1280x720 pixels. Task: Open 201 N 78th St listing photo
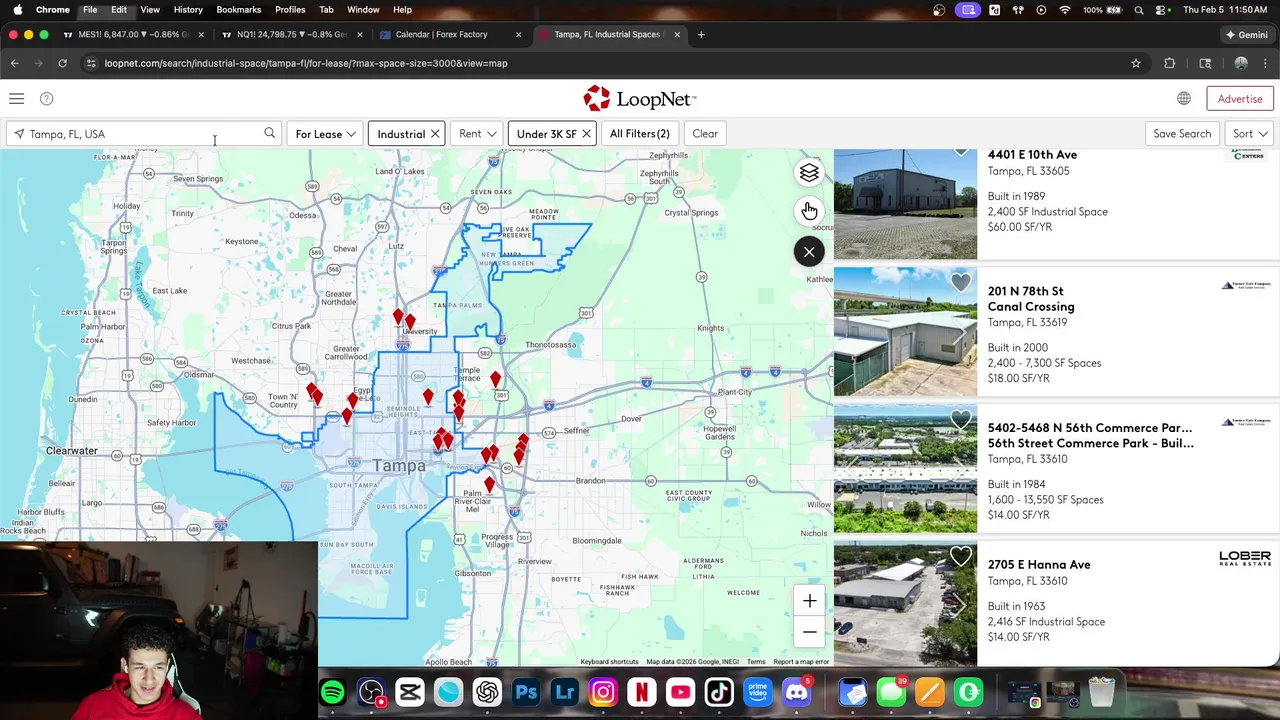click(905, 331)
